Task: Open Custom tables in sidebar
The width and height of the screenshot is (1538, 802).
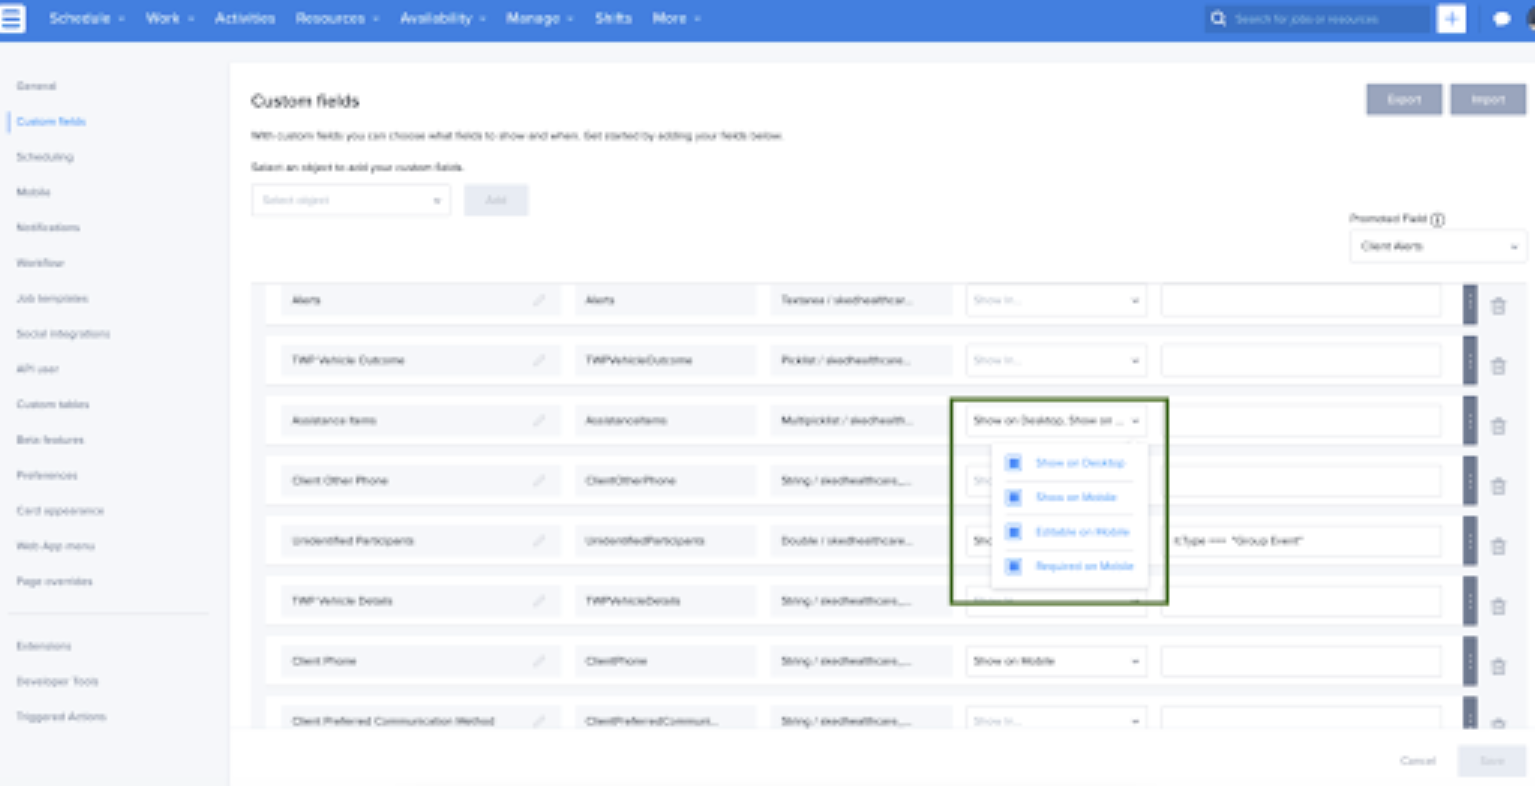Action: click(53, 404)
